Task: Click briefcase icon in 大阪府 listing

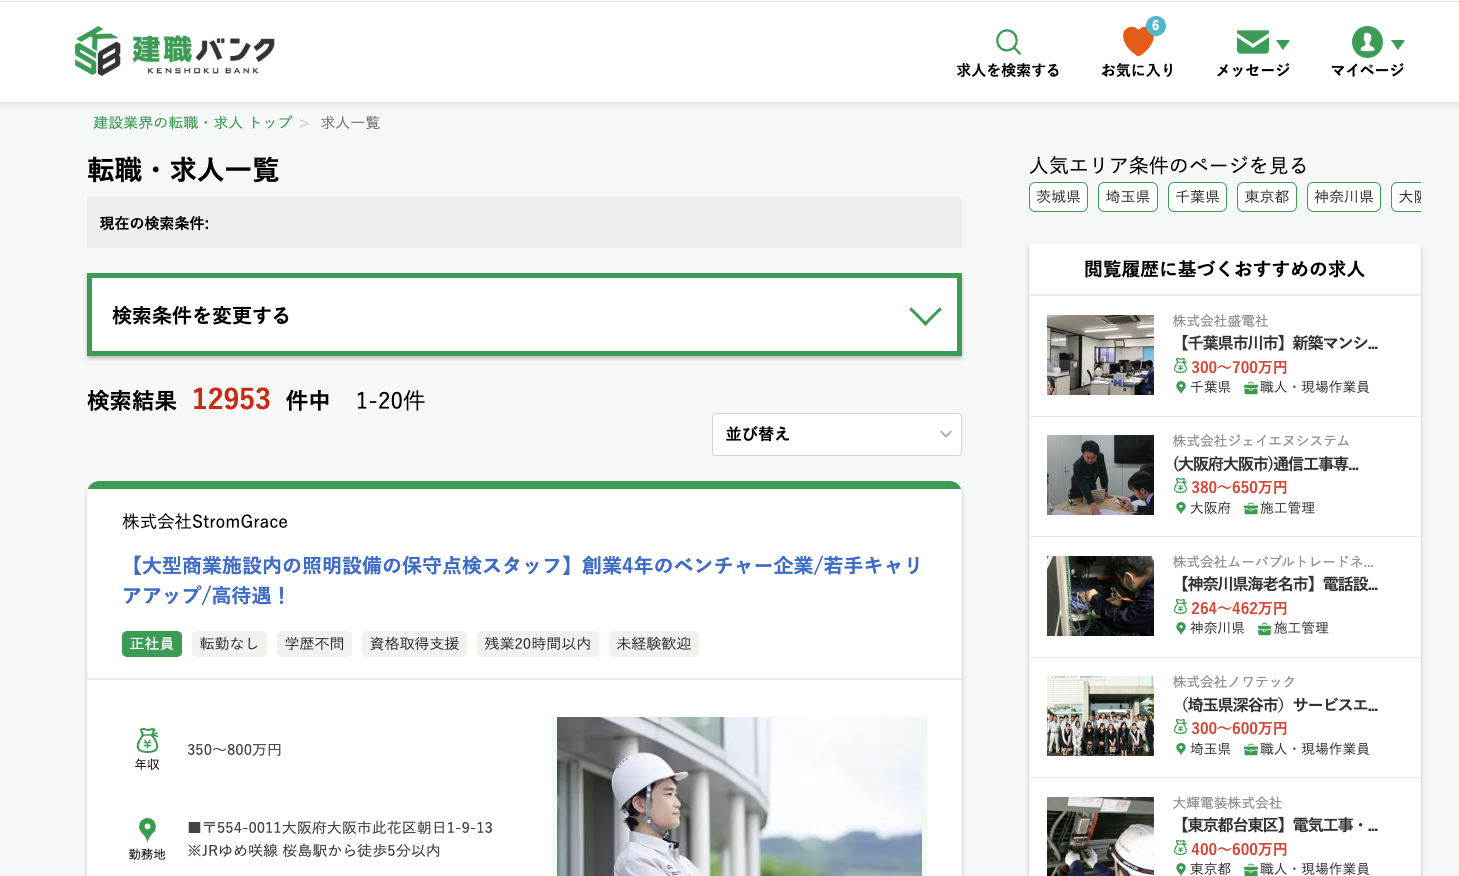Action: point(1250,509)
